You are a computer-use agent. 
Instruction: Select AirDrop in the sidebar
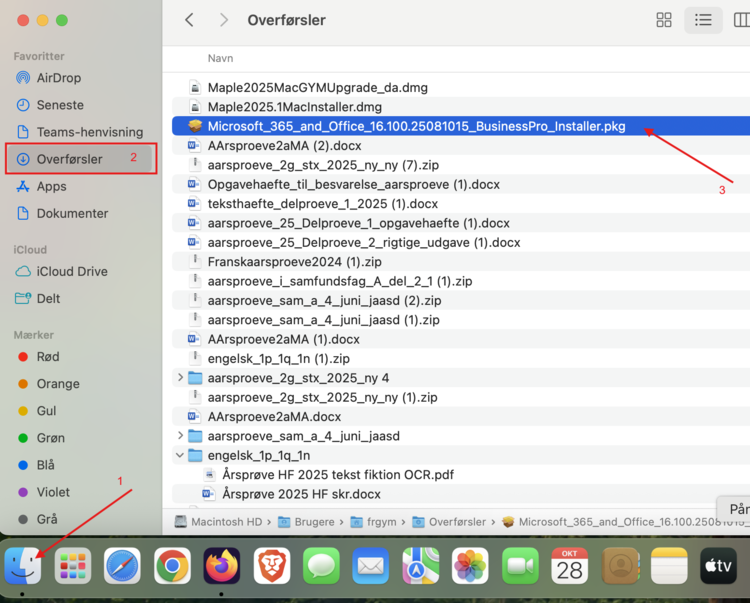[x=58, y=78]
